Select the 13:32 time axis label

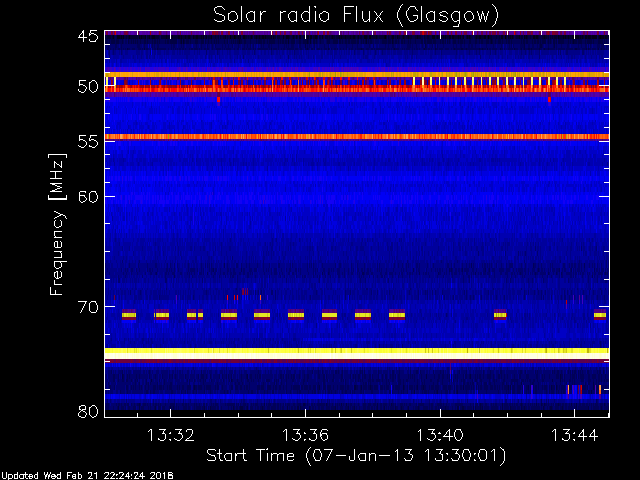tap(170, 435)
